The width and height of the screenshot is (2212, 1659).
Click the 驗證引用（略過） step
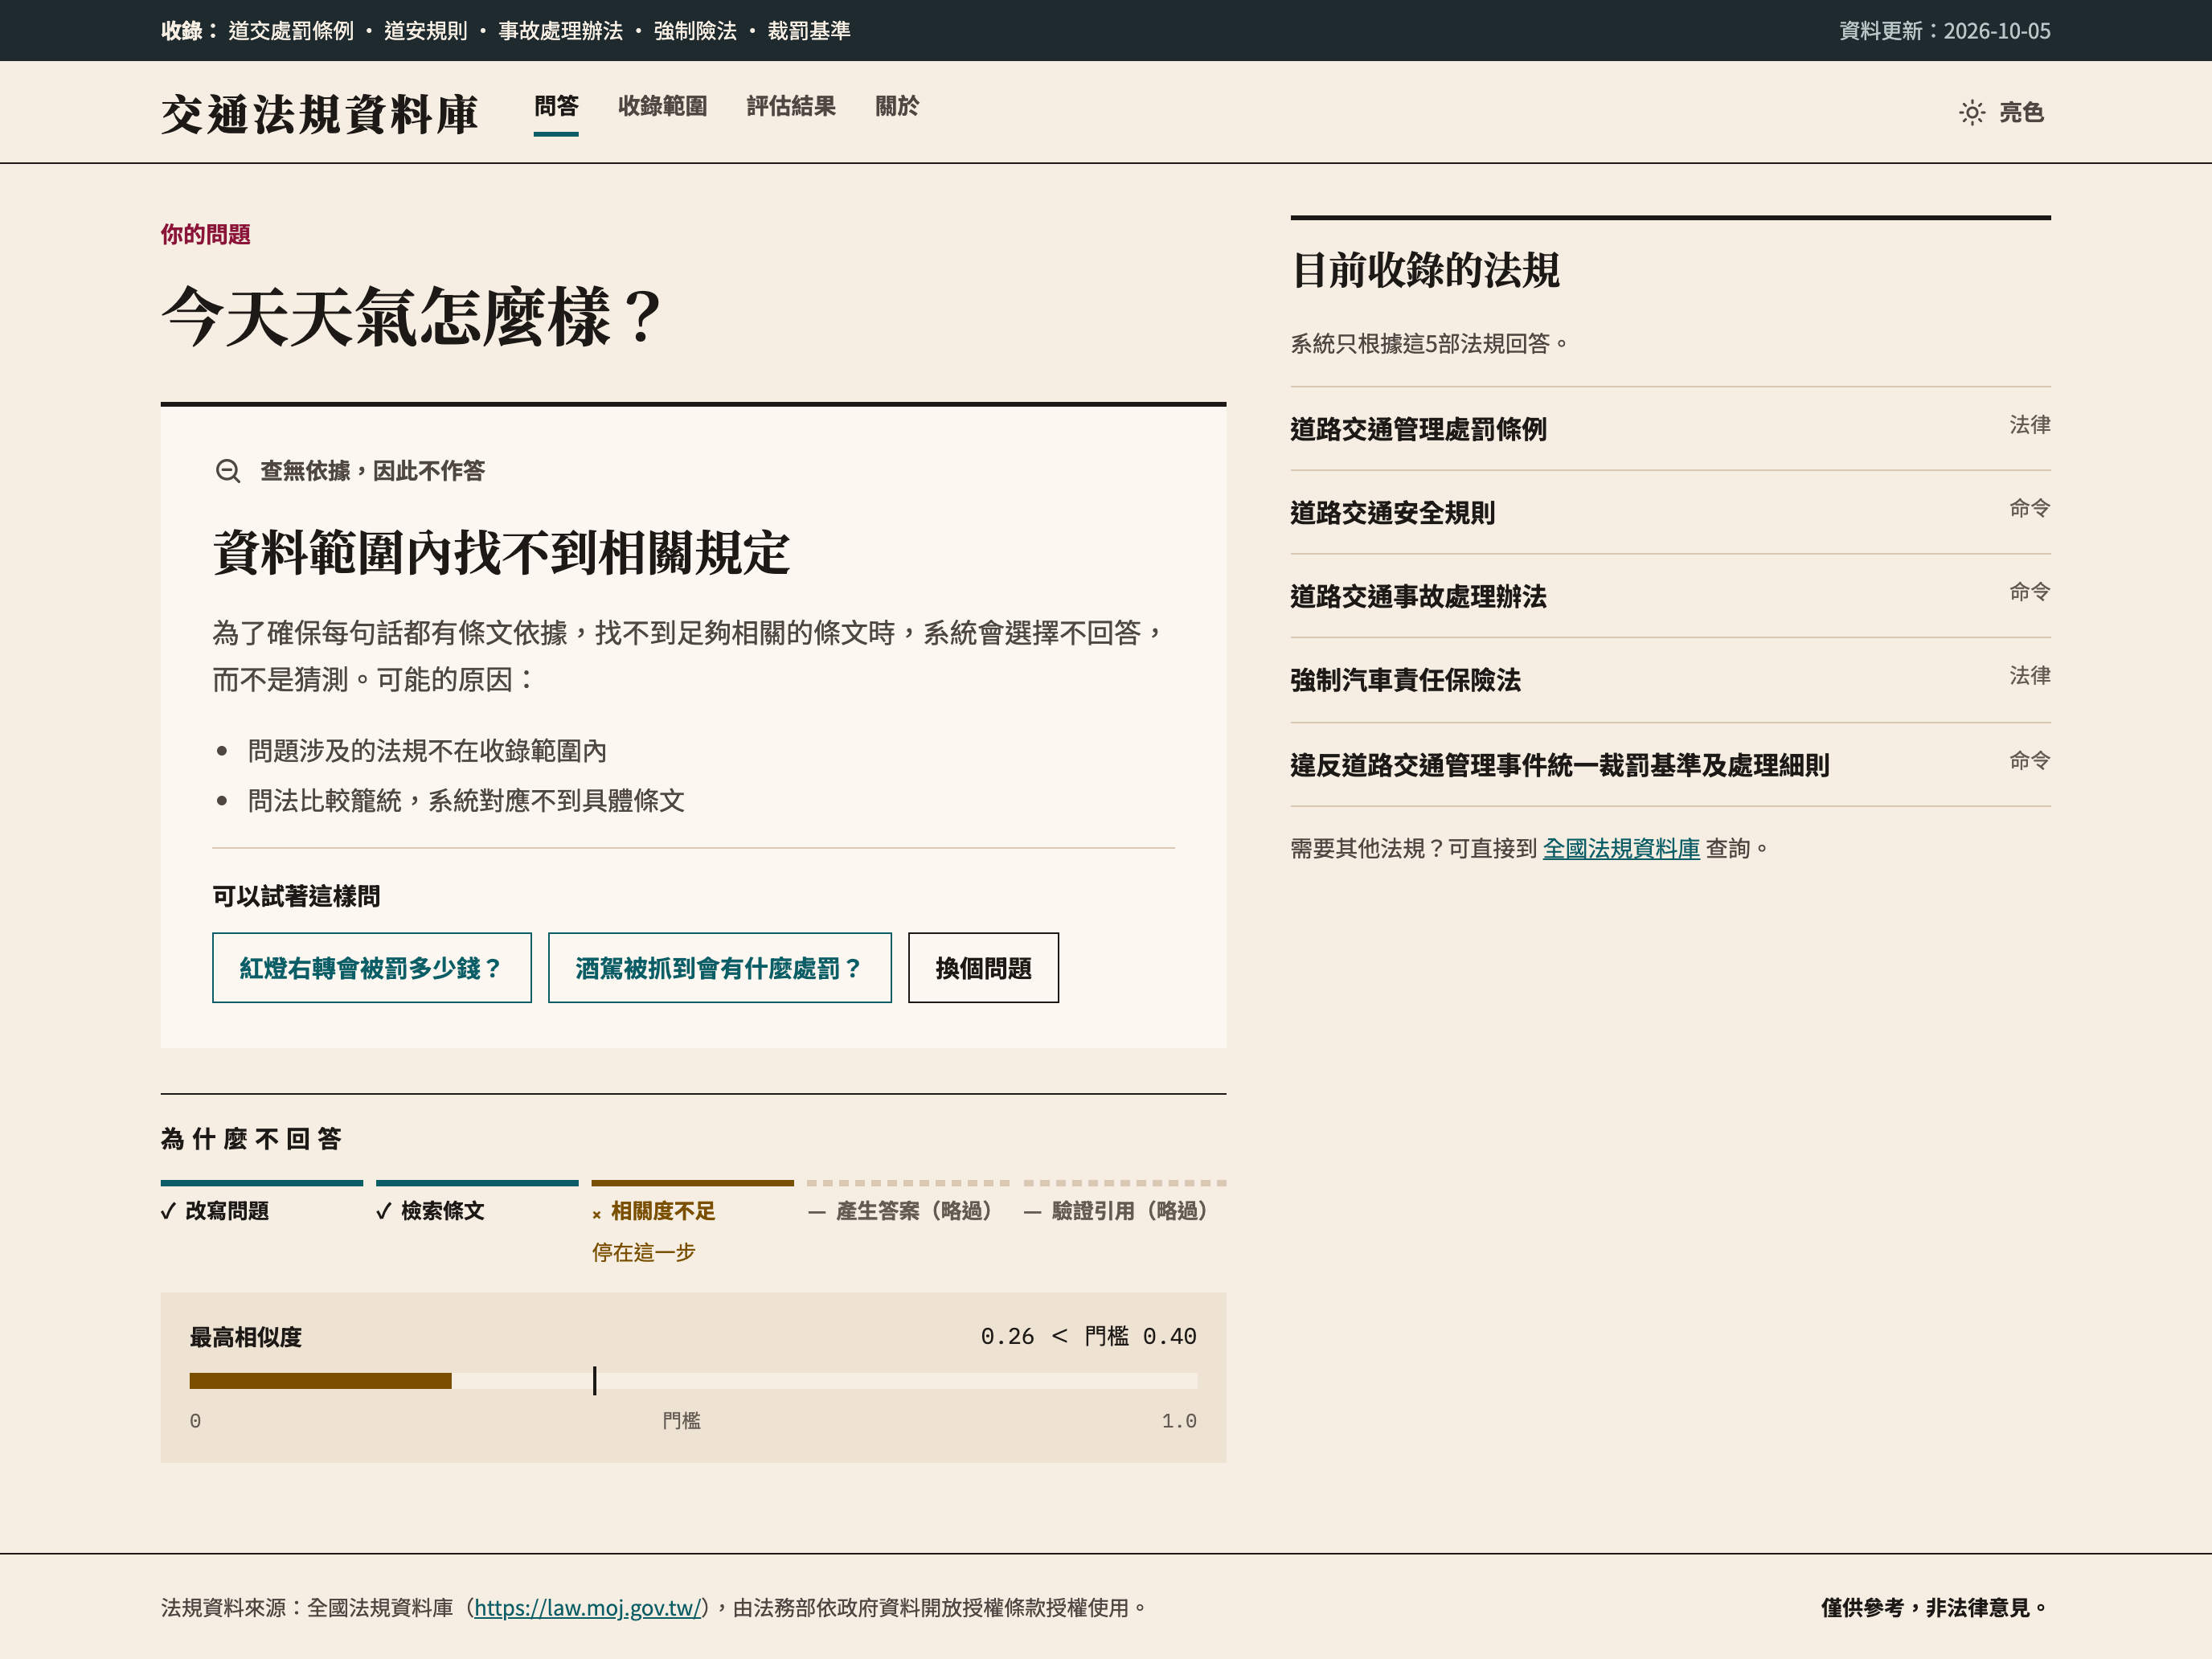pos(1124,1203)
